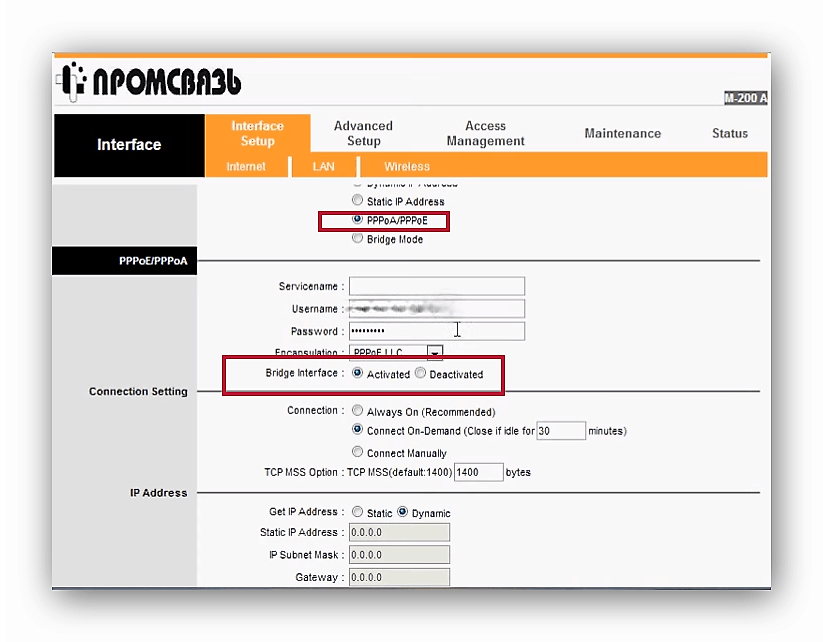Open the Advanced Setup tab

tap(363, 133)
